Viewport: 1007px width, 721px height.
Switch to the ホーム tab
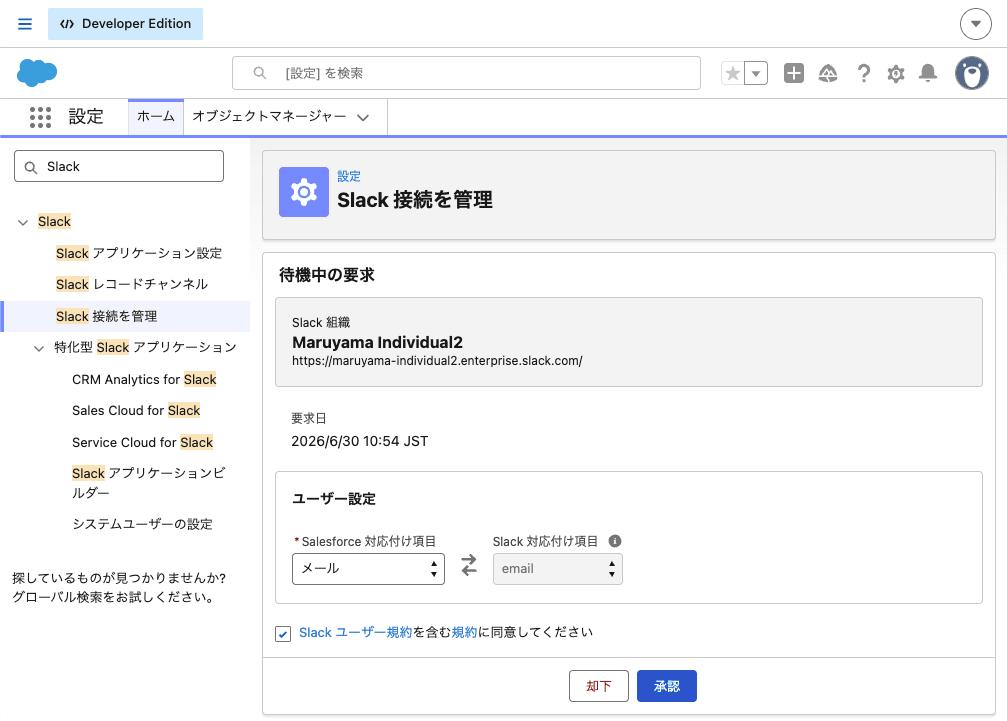[156, 116]
